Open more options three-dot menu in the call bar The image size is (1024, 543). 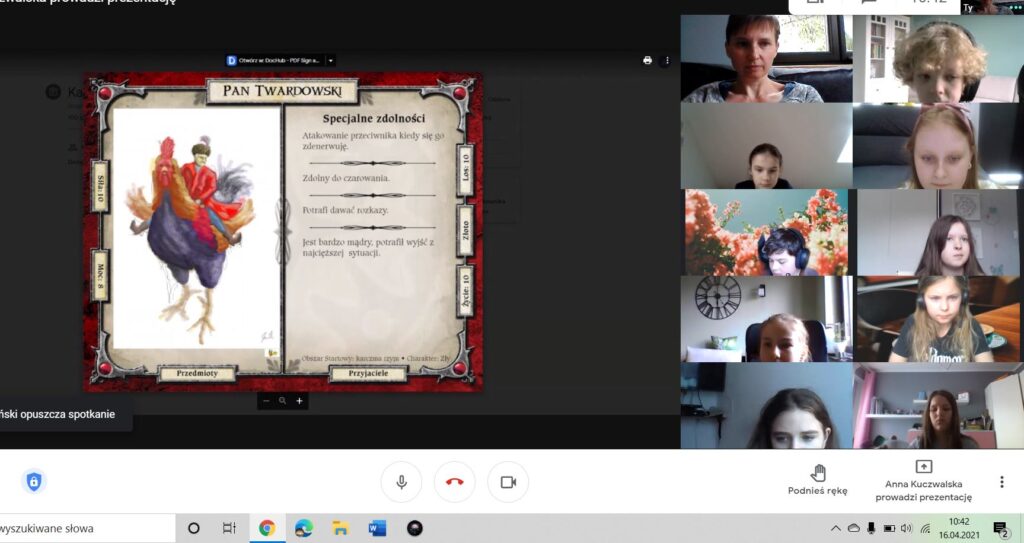[x=1002, y=482]
